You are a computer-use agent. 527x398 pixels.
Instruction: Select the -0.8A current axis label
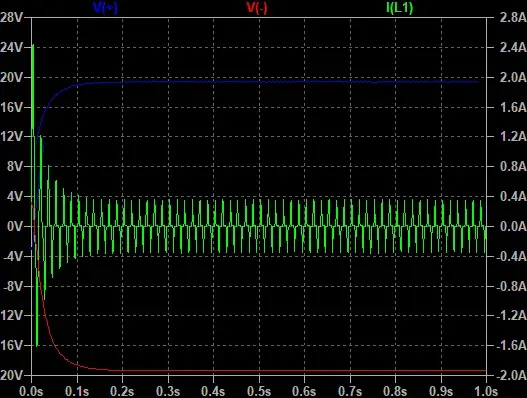[511, 286]
